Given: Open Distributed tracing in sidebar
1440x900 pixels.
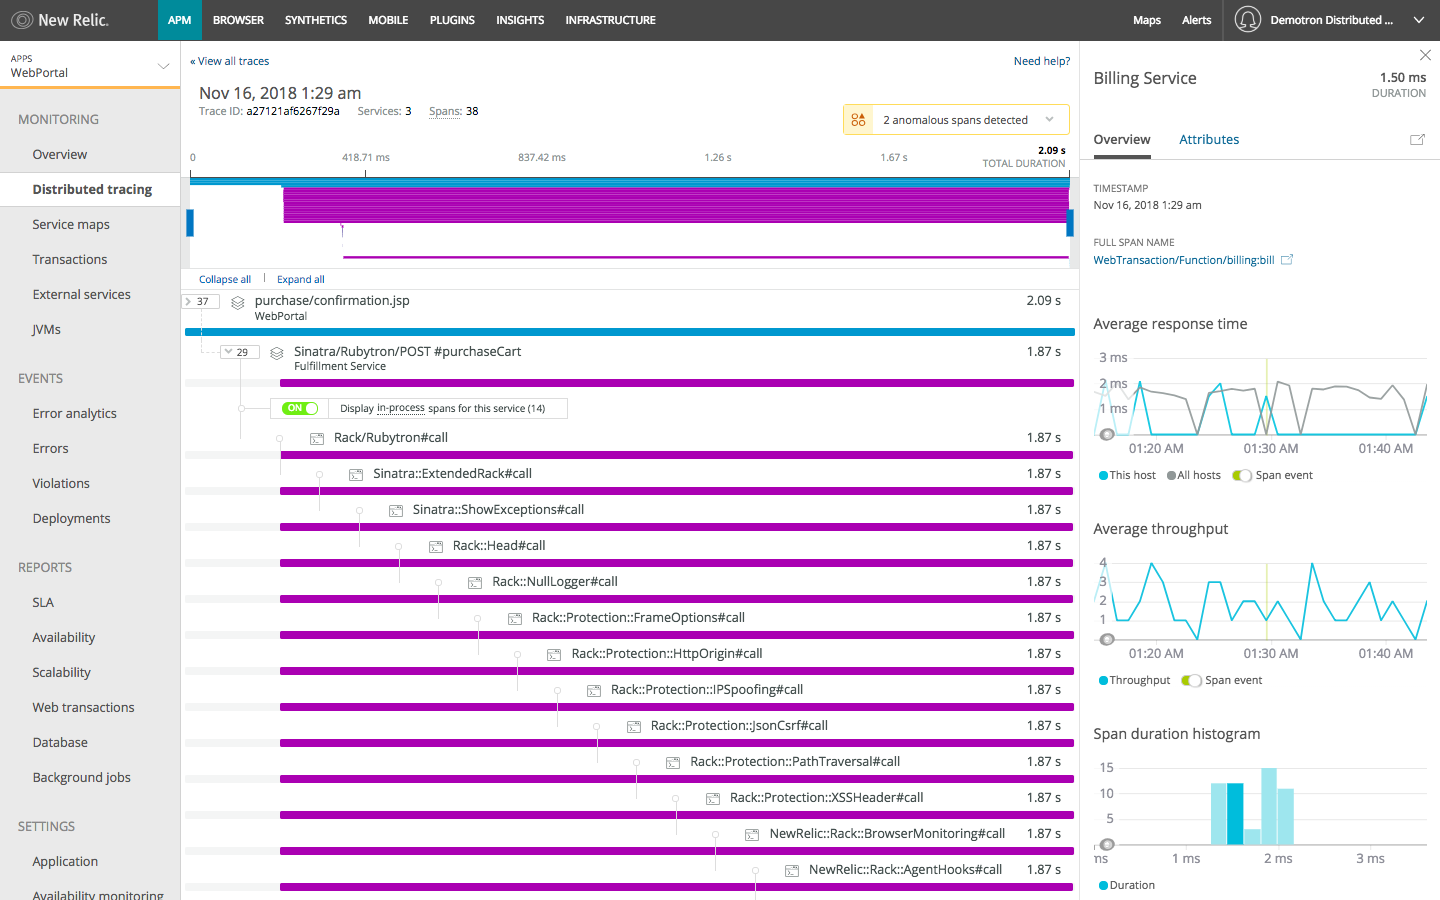Looking at the screenshot, I should [x=92, y=190].
